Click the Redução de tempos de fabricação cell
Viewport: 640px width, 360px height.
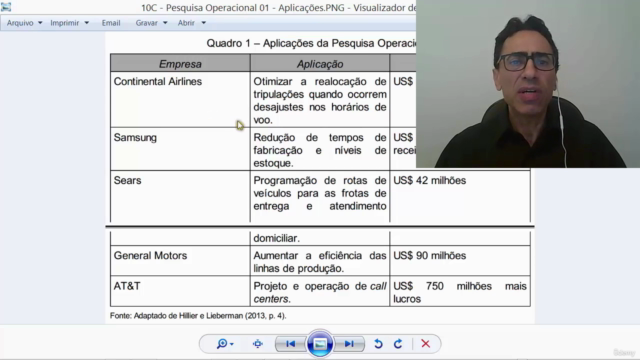pyautogui.click(x=320, y=149)
